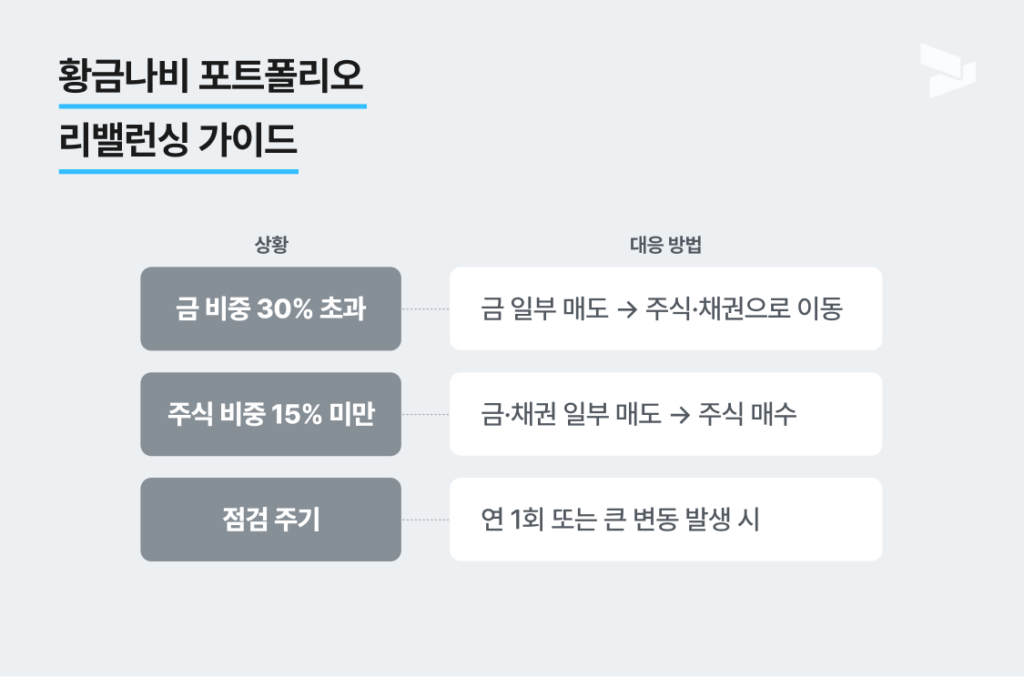Select the 주식 비중 15% 미만 box
Viewport: 1024px width, 677px height.
[270, 414]
